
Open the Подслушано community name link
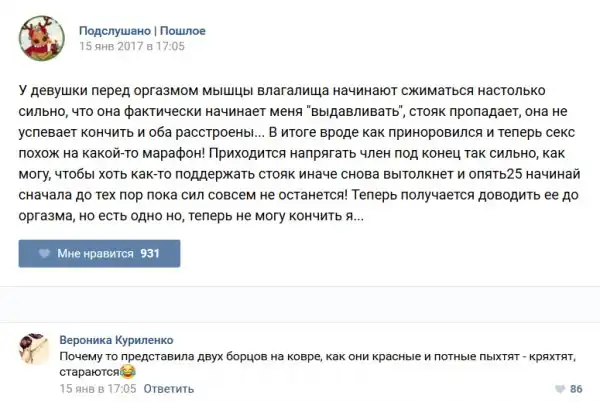(x=115, y=30)
